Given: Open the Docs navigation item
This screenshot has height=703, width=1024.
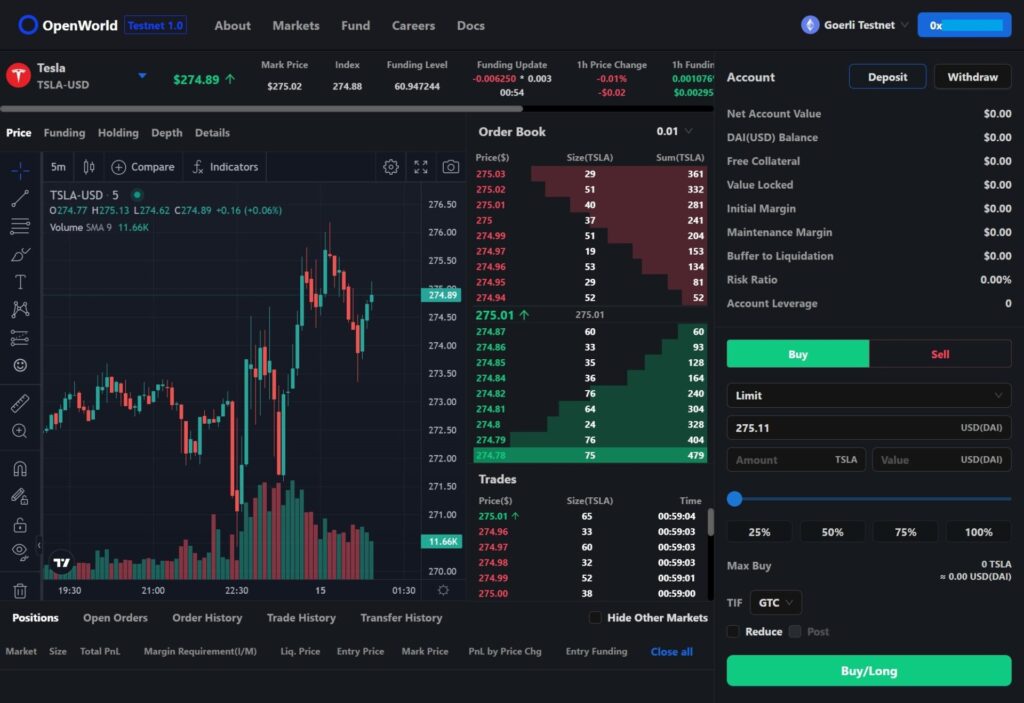Looking at the screenshot, I should pyautogui.click(x=470, y=25).
